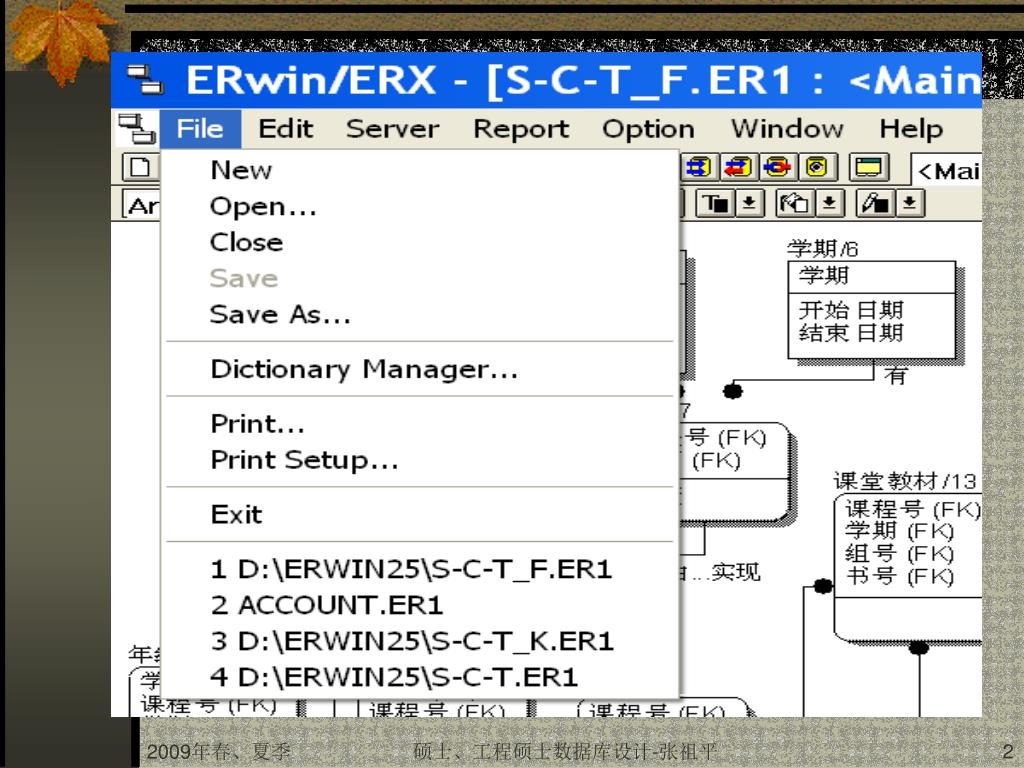Select the text color T icon

coord(715,203)
